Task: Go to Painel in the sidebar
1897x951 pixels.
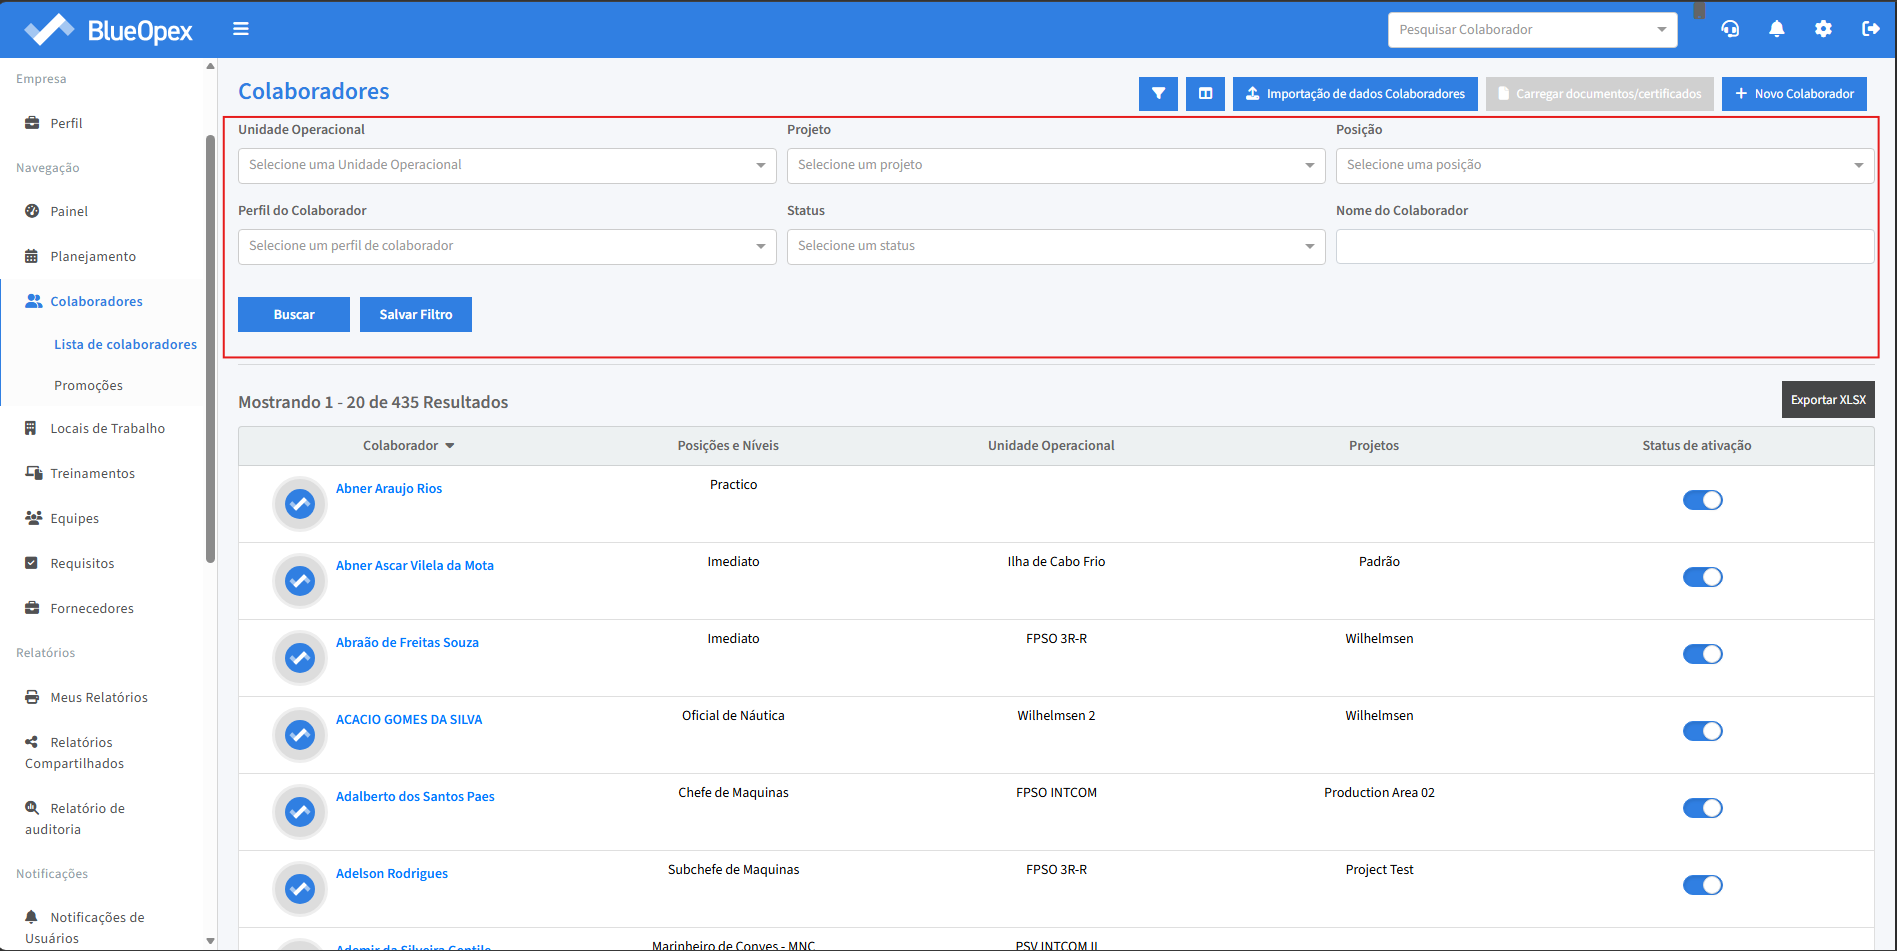Action: (69, 211)
